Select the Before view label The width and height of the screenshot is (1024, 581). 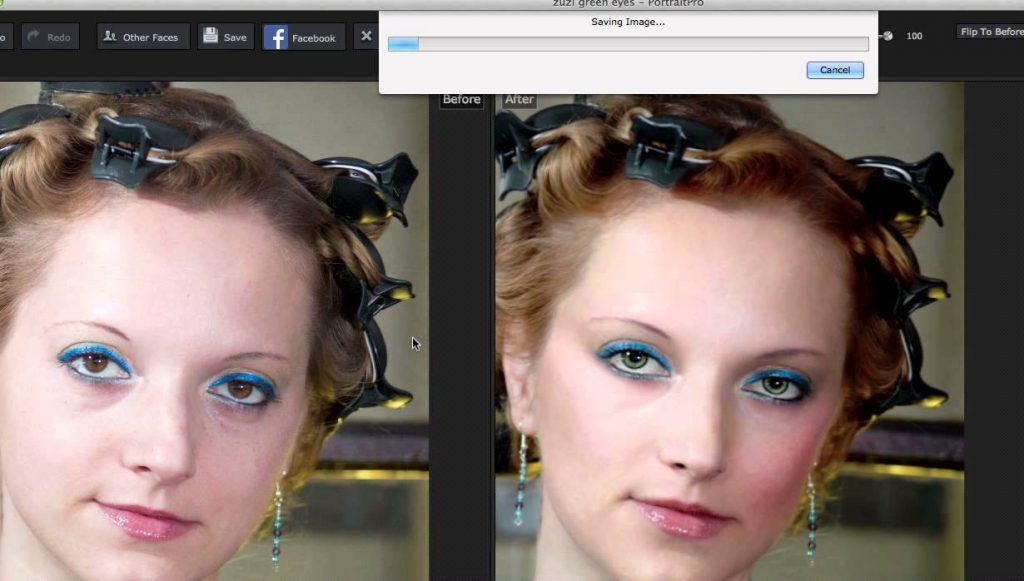tap(461, 99)
